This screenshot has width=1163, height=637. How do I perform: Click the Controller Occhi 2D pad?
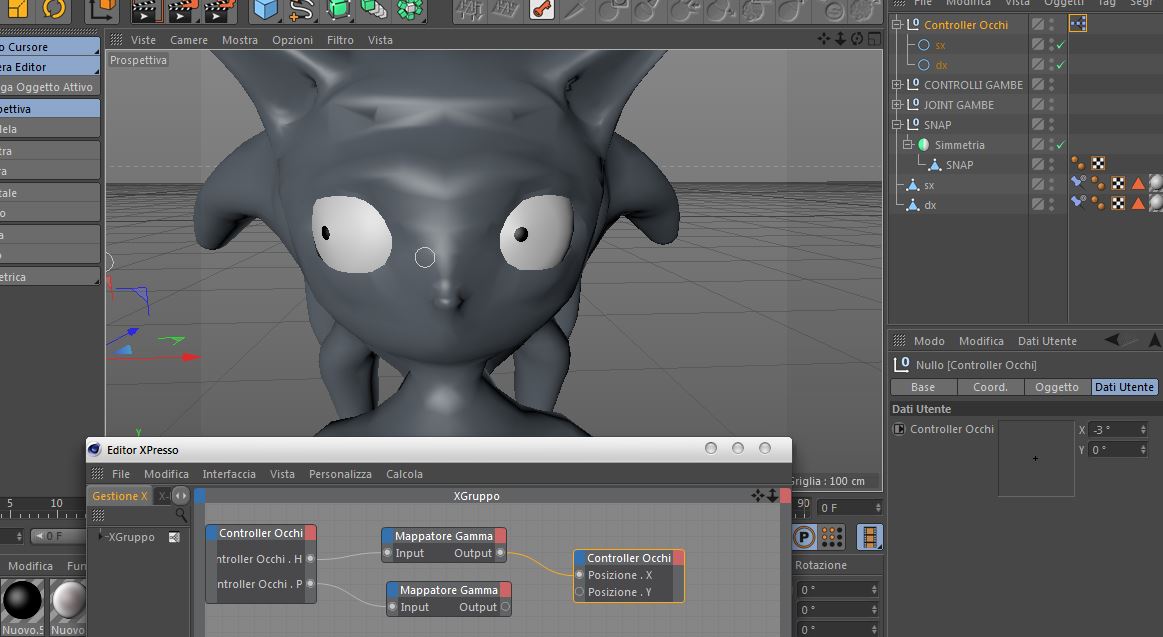pyautogui.click(x=1036, y=458)
